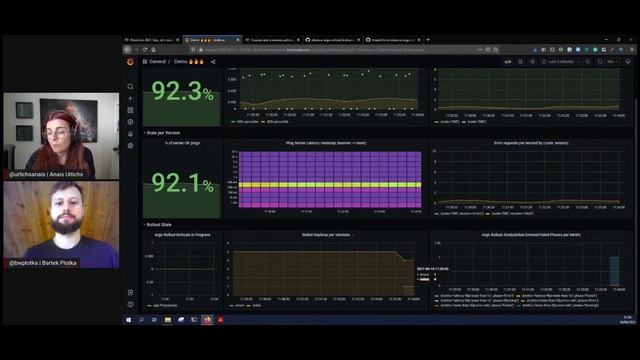640x360 pixels.
Task: Go to the browser home page icon
Action: click(153, 50)
